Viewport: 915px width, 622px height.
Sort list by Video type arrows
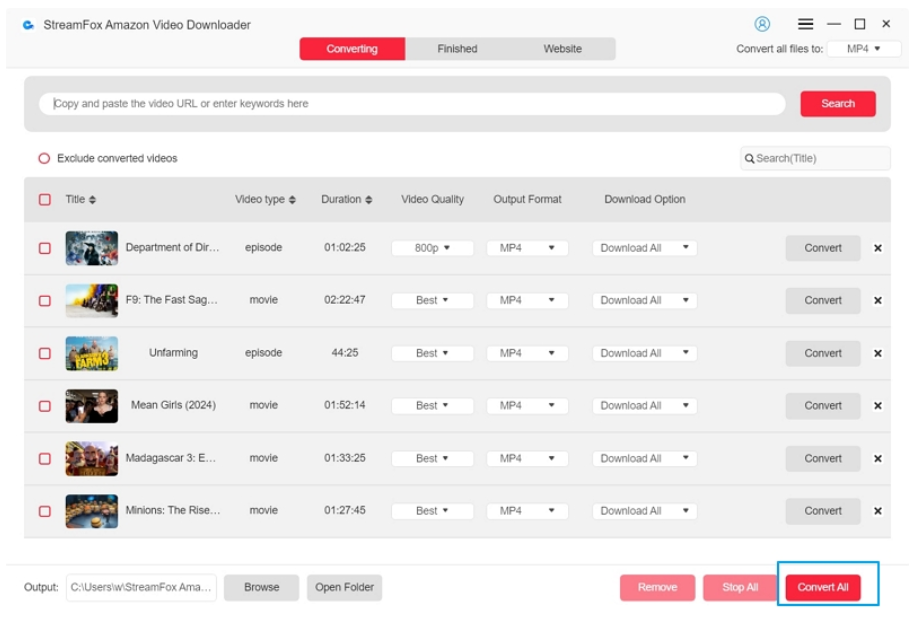click(292, 200)
